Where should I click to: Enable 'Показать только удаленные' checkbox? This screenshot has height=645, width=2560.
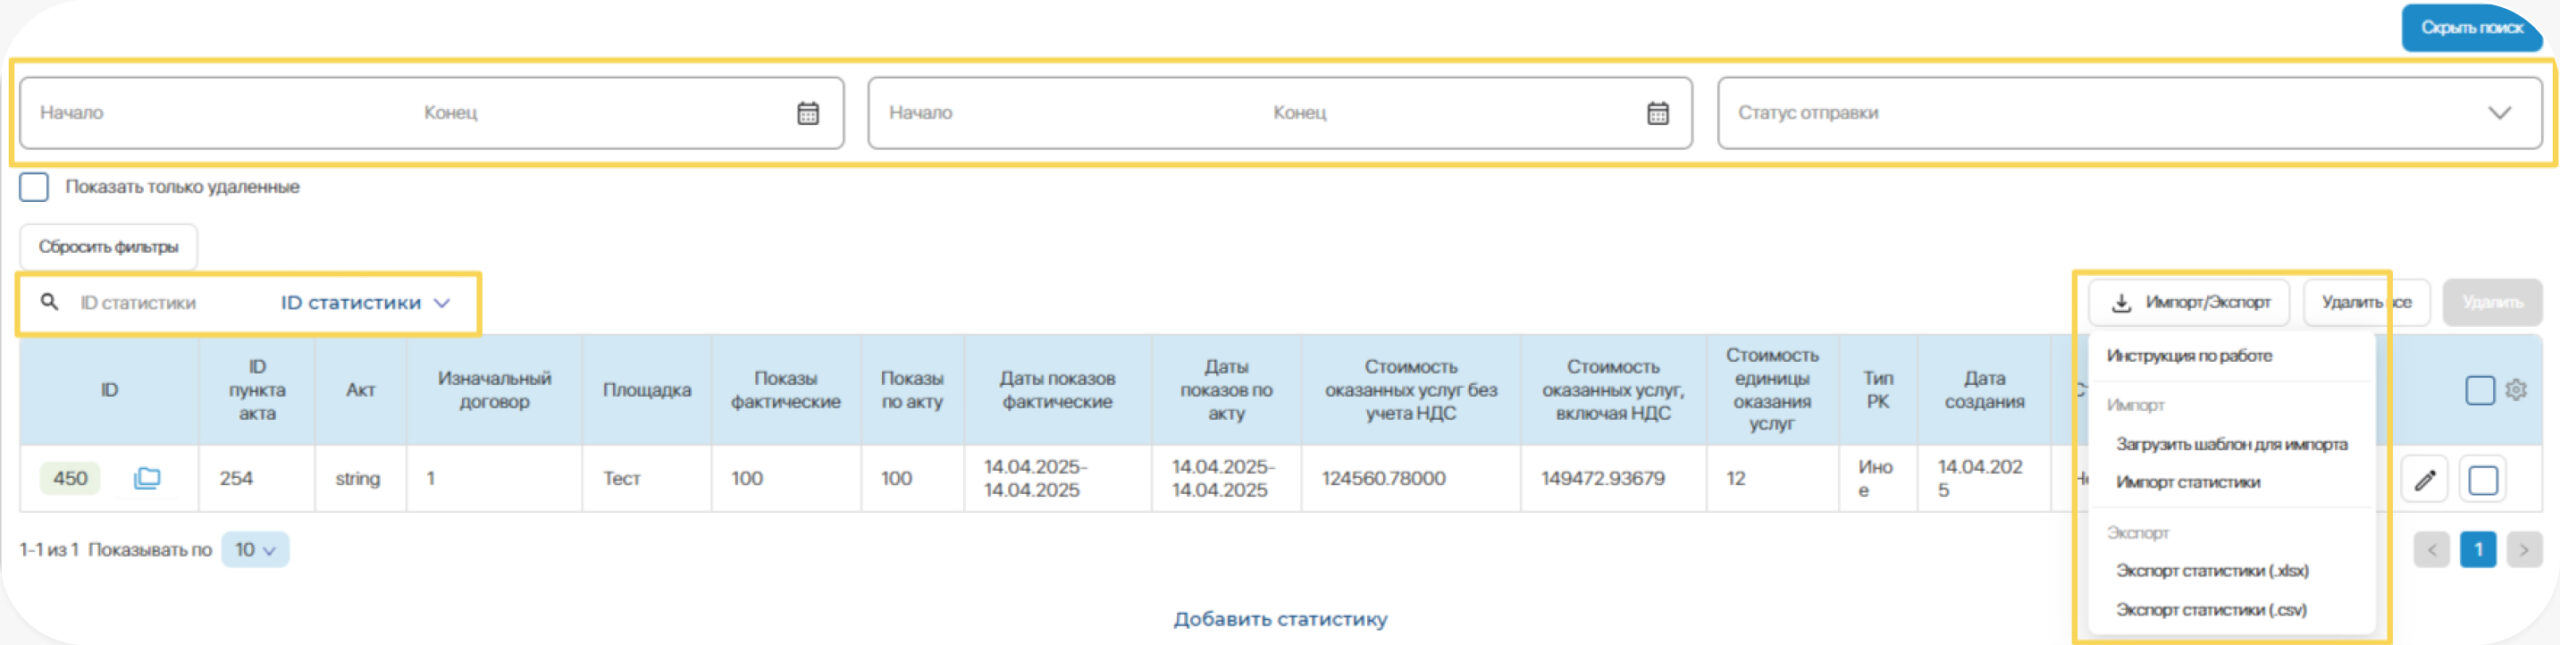tap(34, 187)
